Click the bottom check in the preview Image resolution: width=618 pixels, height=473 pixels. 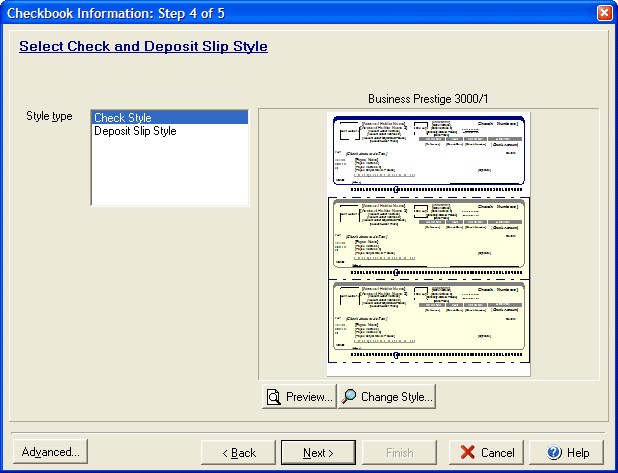(x=428, y=320)
